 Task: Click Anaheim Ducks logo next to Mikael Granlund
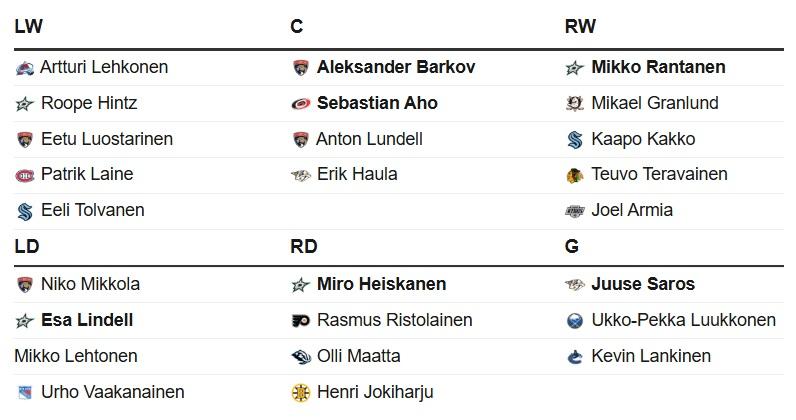(x=575, y=104)
